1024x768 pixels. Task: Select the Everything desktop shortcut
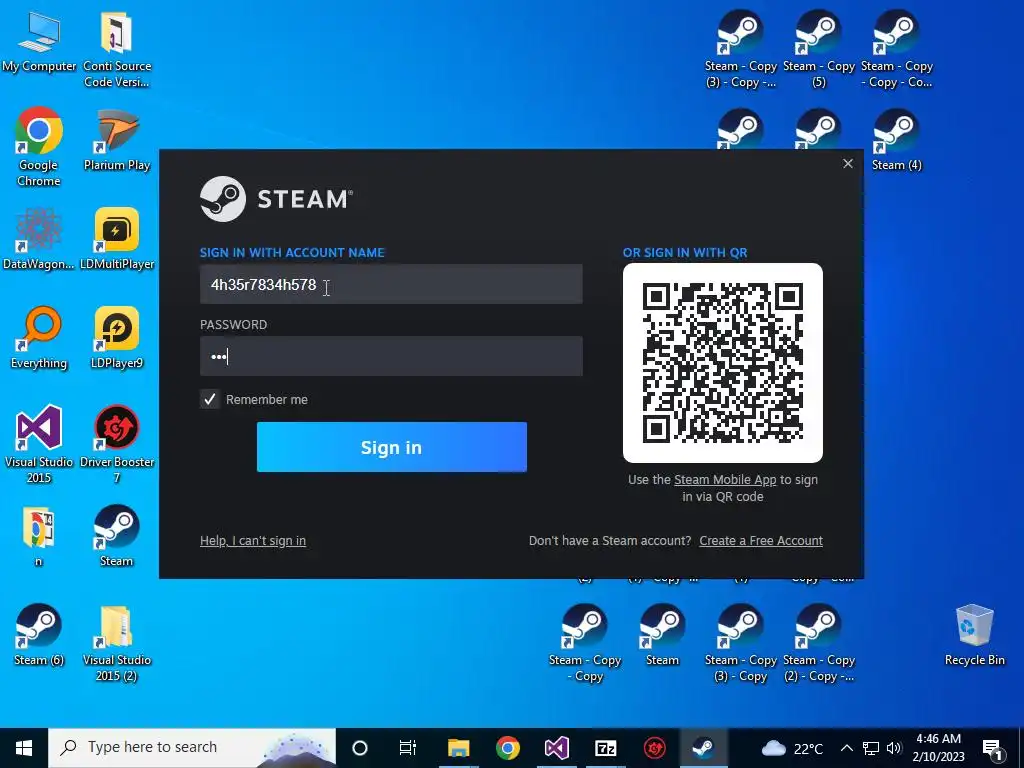coord(39,338)
